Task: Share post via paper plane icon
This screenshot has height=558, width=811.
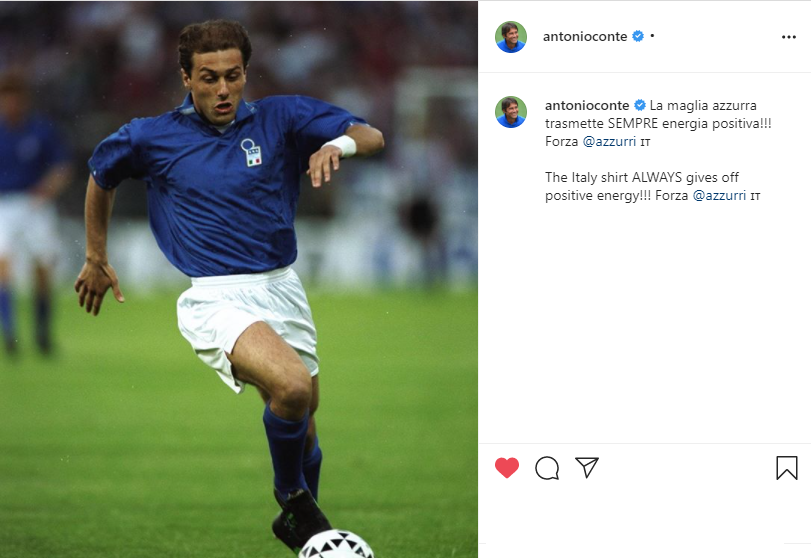Action: pyautogui.click(x=587, y=467)
